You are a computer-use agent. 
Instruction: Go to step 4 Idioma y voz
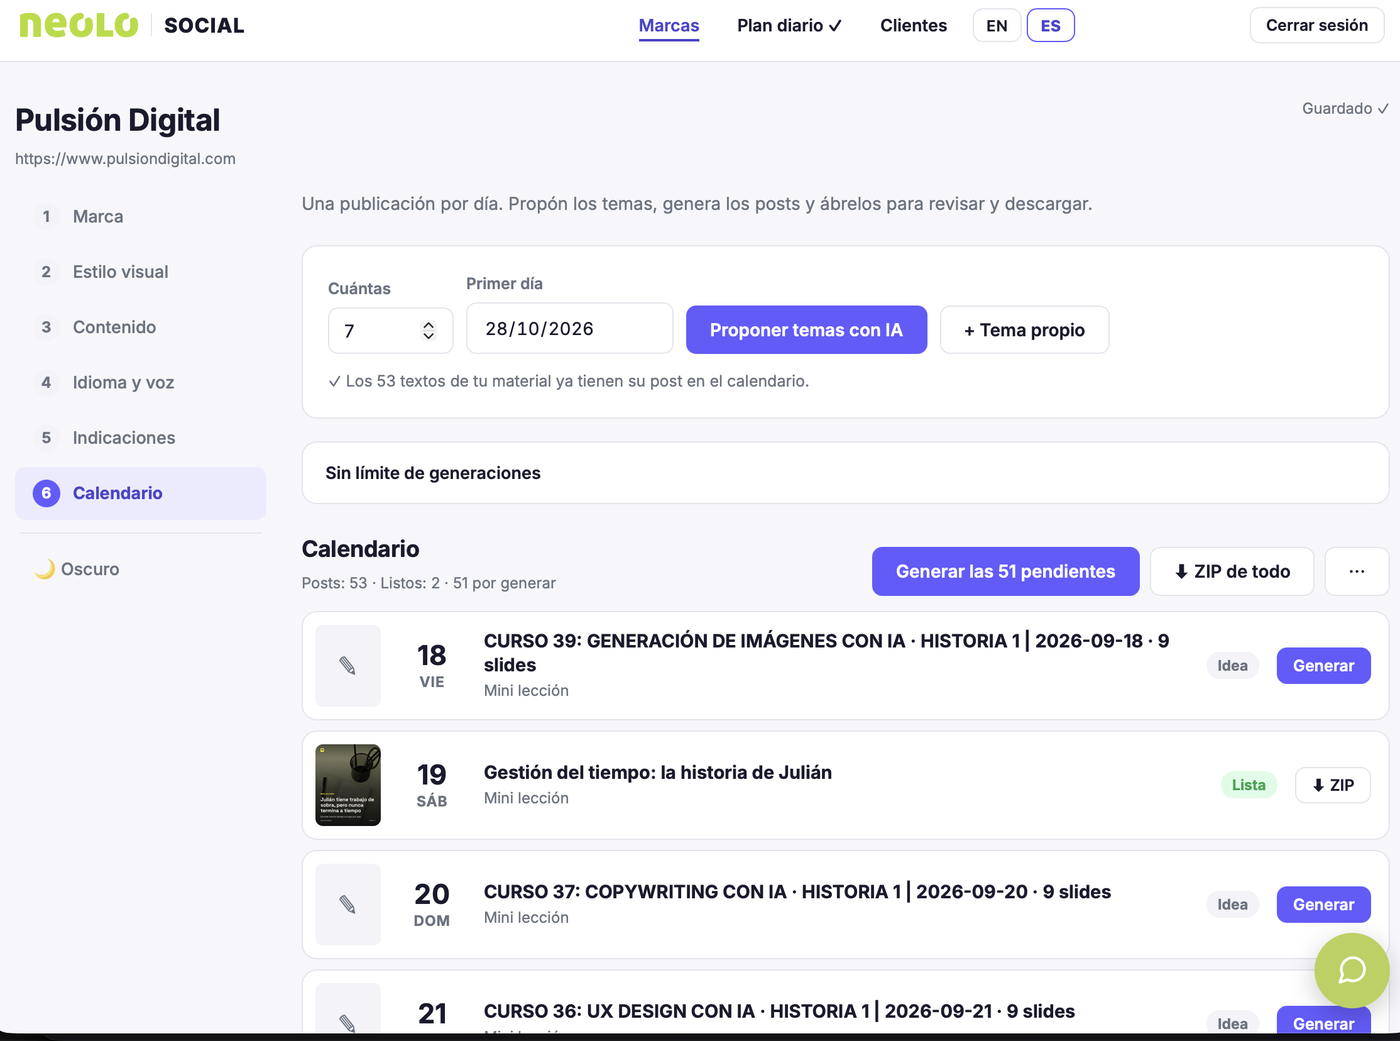coord(140,382)
